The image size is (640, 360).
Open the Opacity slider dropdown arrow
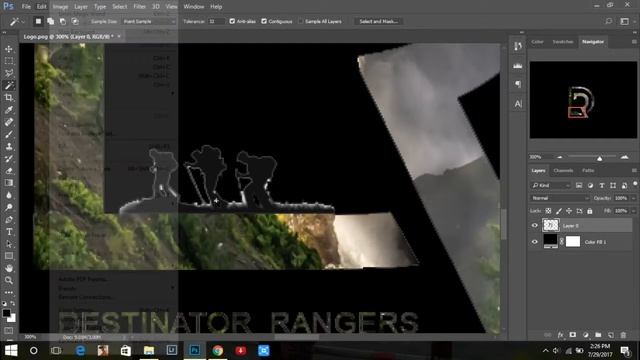pyautogui.click(x=633, y=198)
